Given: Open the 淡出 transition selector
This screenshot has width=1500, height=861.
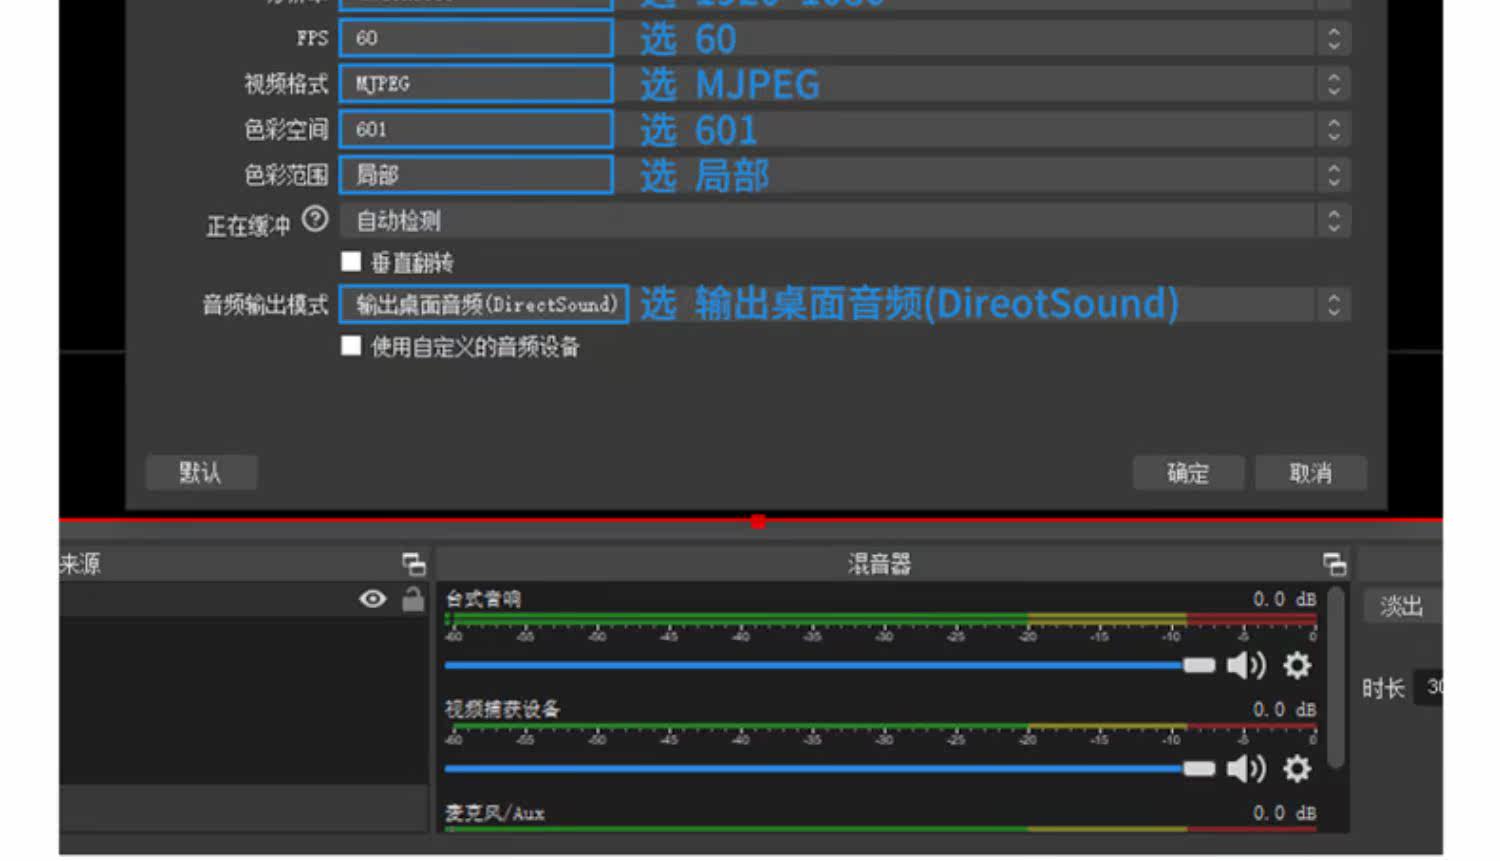Looking at the screenshot, I should pos(1402,606).
